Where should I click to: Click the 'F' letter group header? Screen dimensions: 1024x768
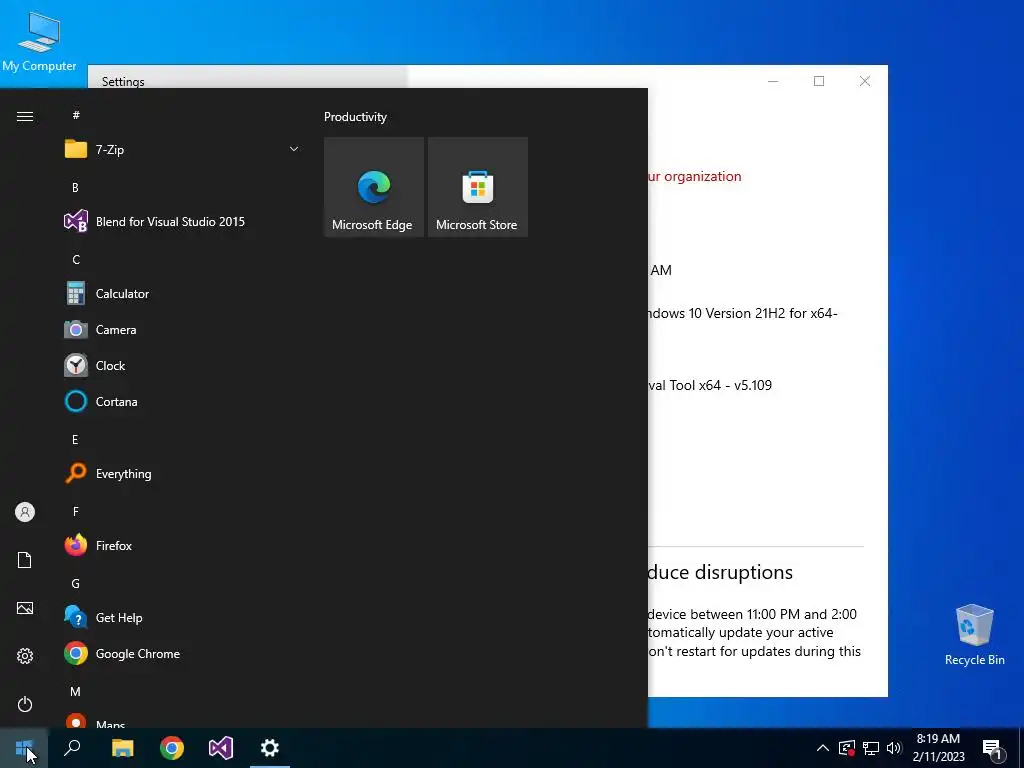coord(76,512)
